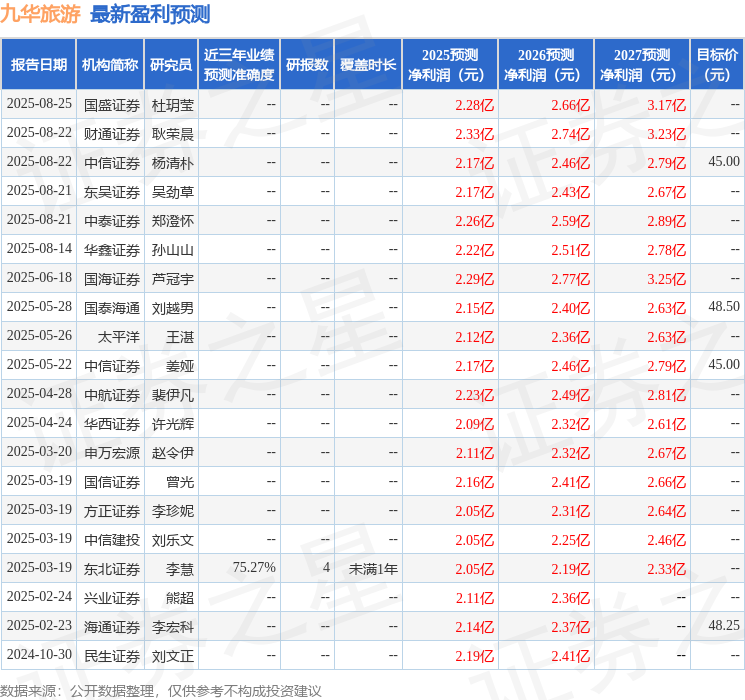Click the 最新盈利预测 heading
The width and height of the screenshot is (745, 700).
click(150, 14)
